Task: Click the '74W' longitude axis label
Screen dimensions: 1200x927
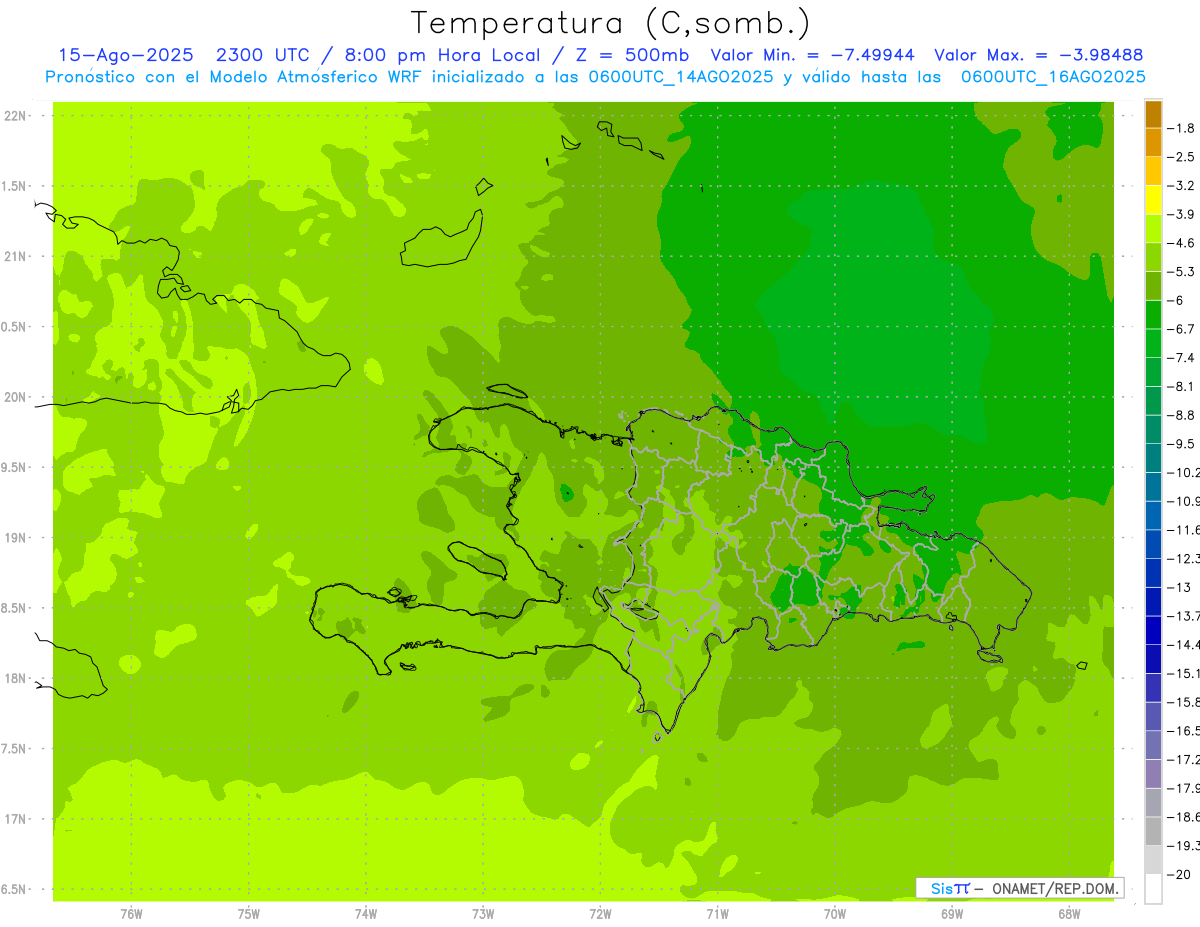Action: pos(366,914)
